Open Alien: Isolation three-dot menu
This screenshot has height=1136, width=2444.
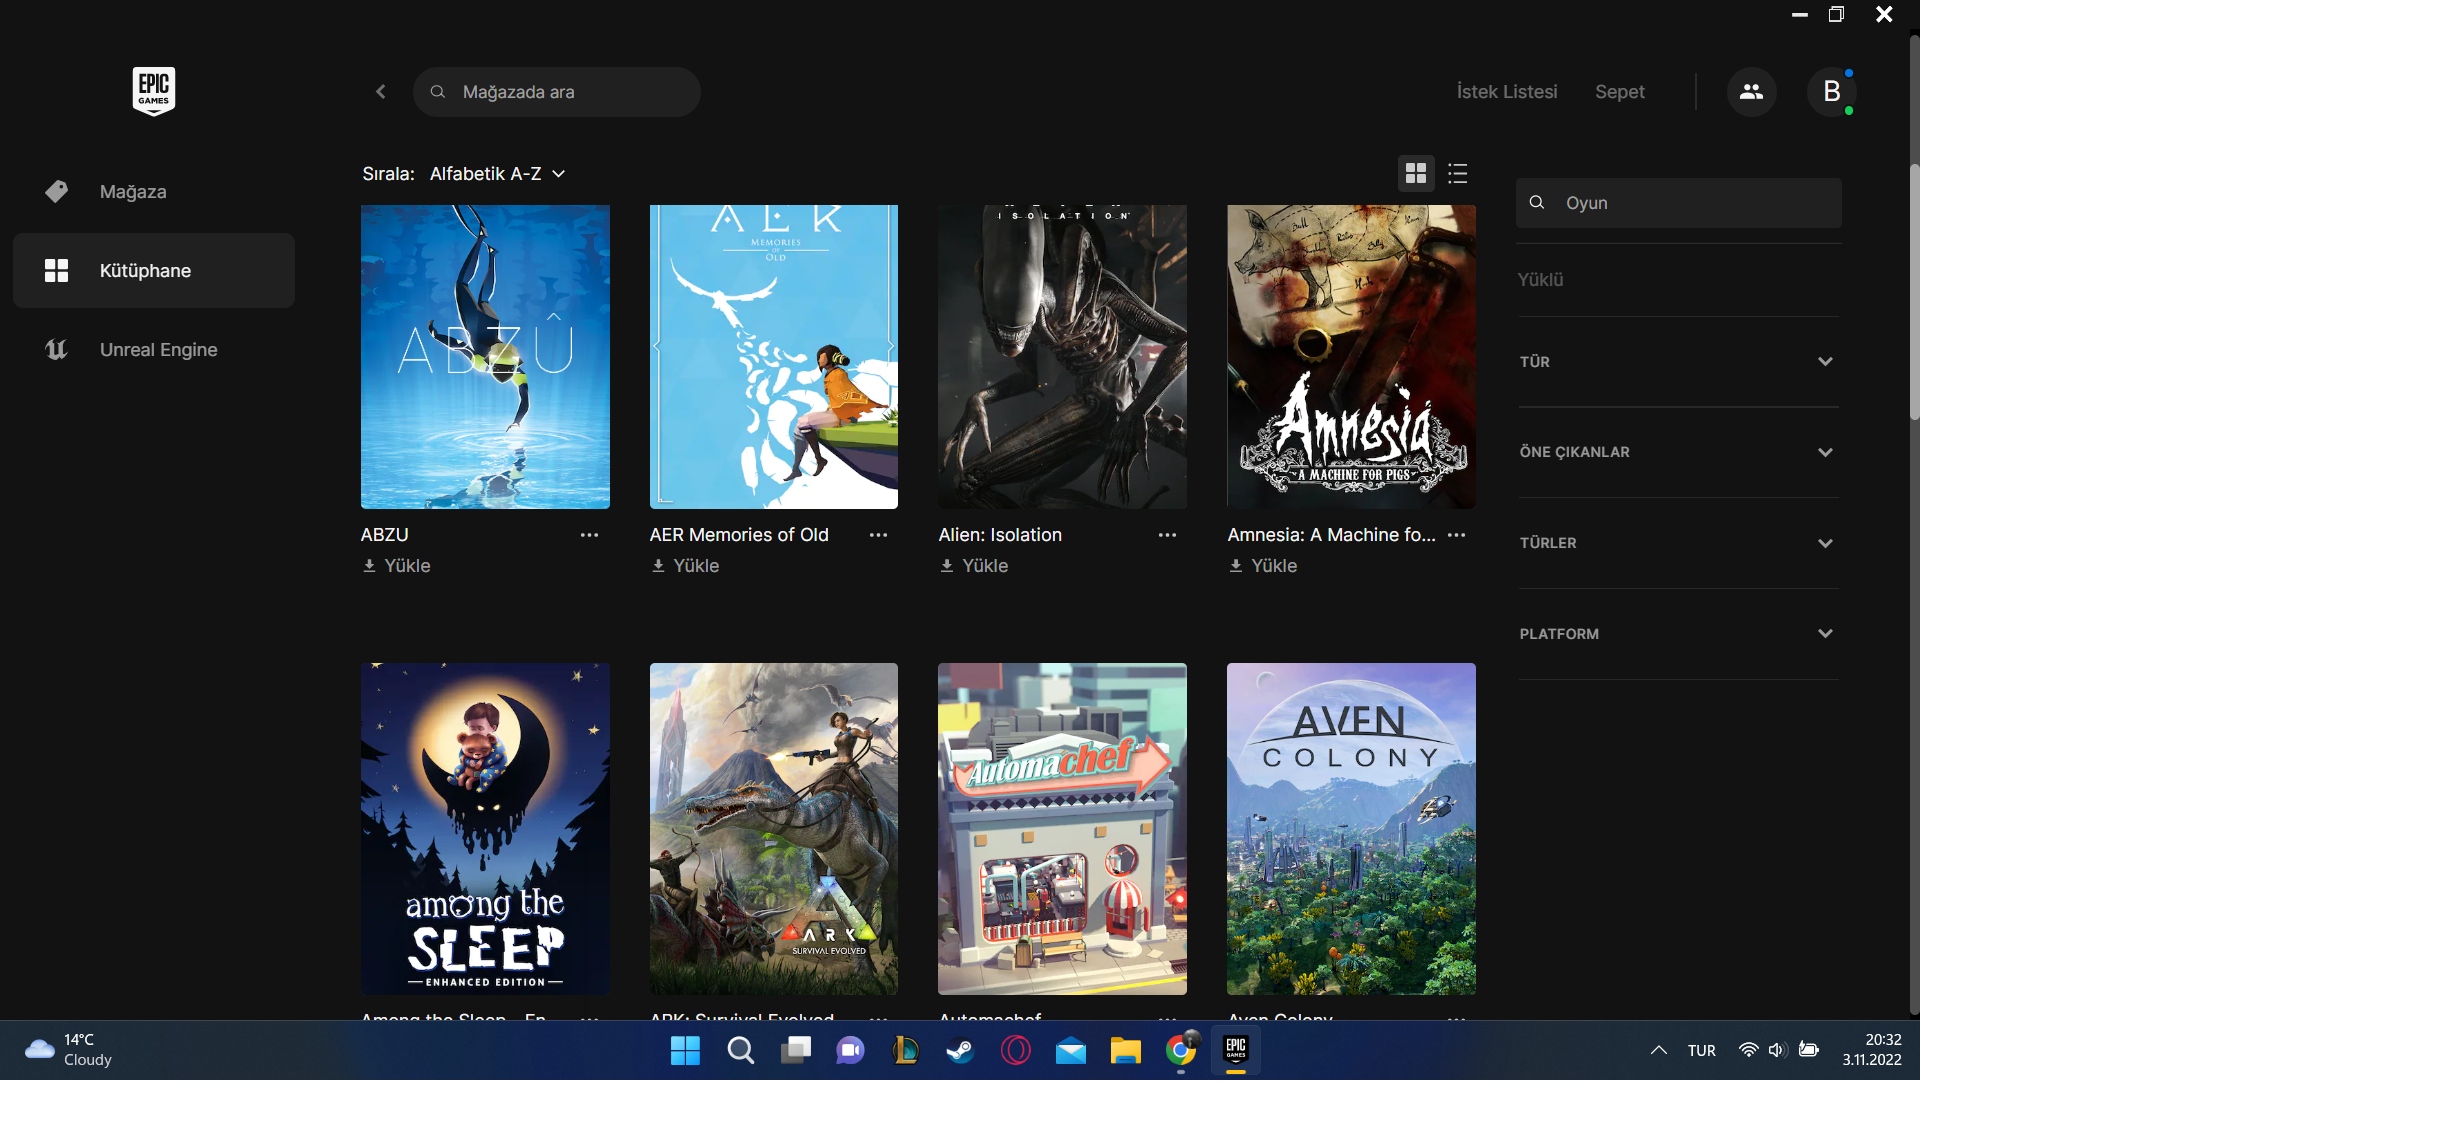1167,535
